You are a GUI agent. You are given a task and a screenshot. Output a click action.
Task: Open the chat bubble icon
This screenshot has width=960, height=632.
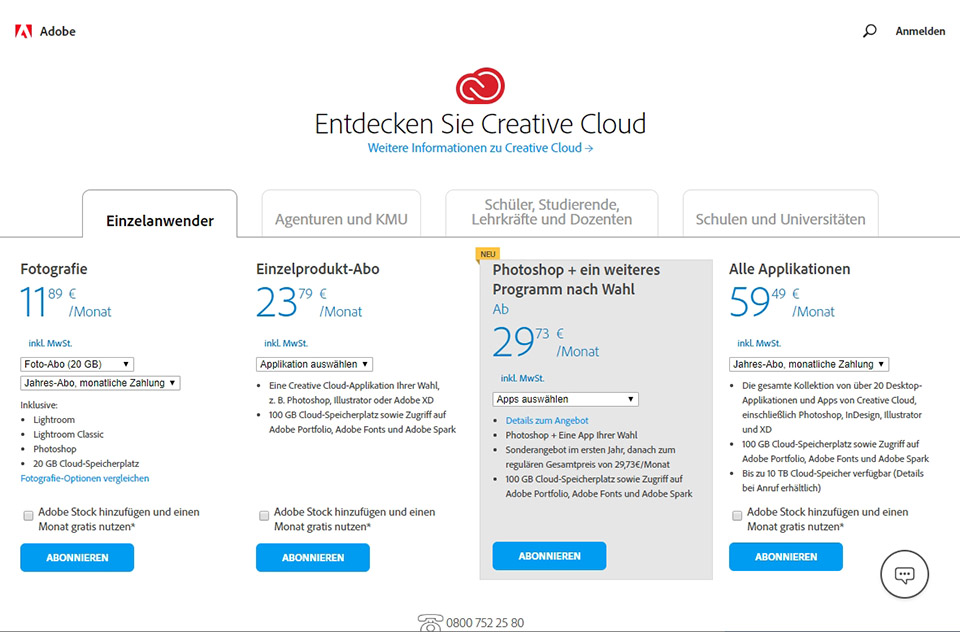coord(904,575)
